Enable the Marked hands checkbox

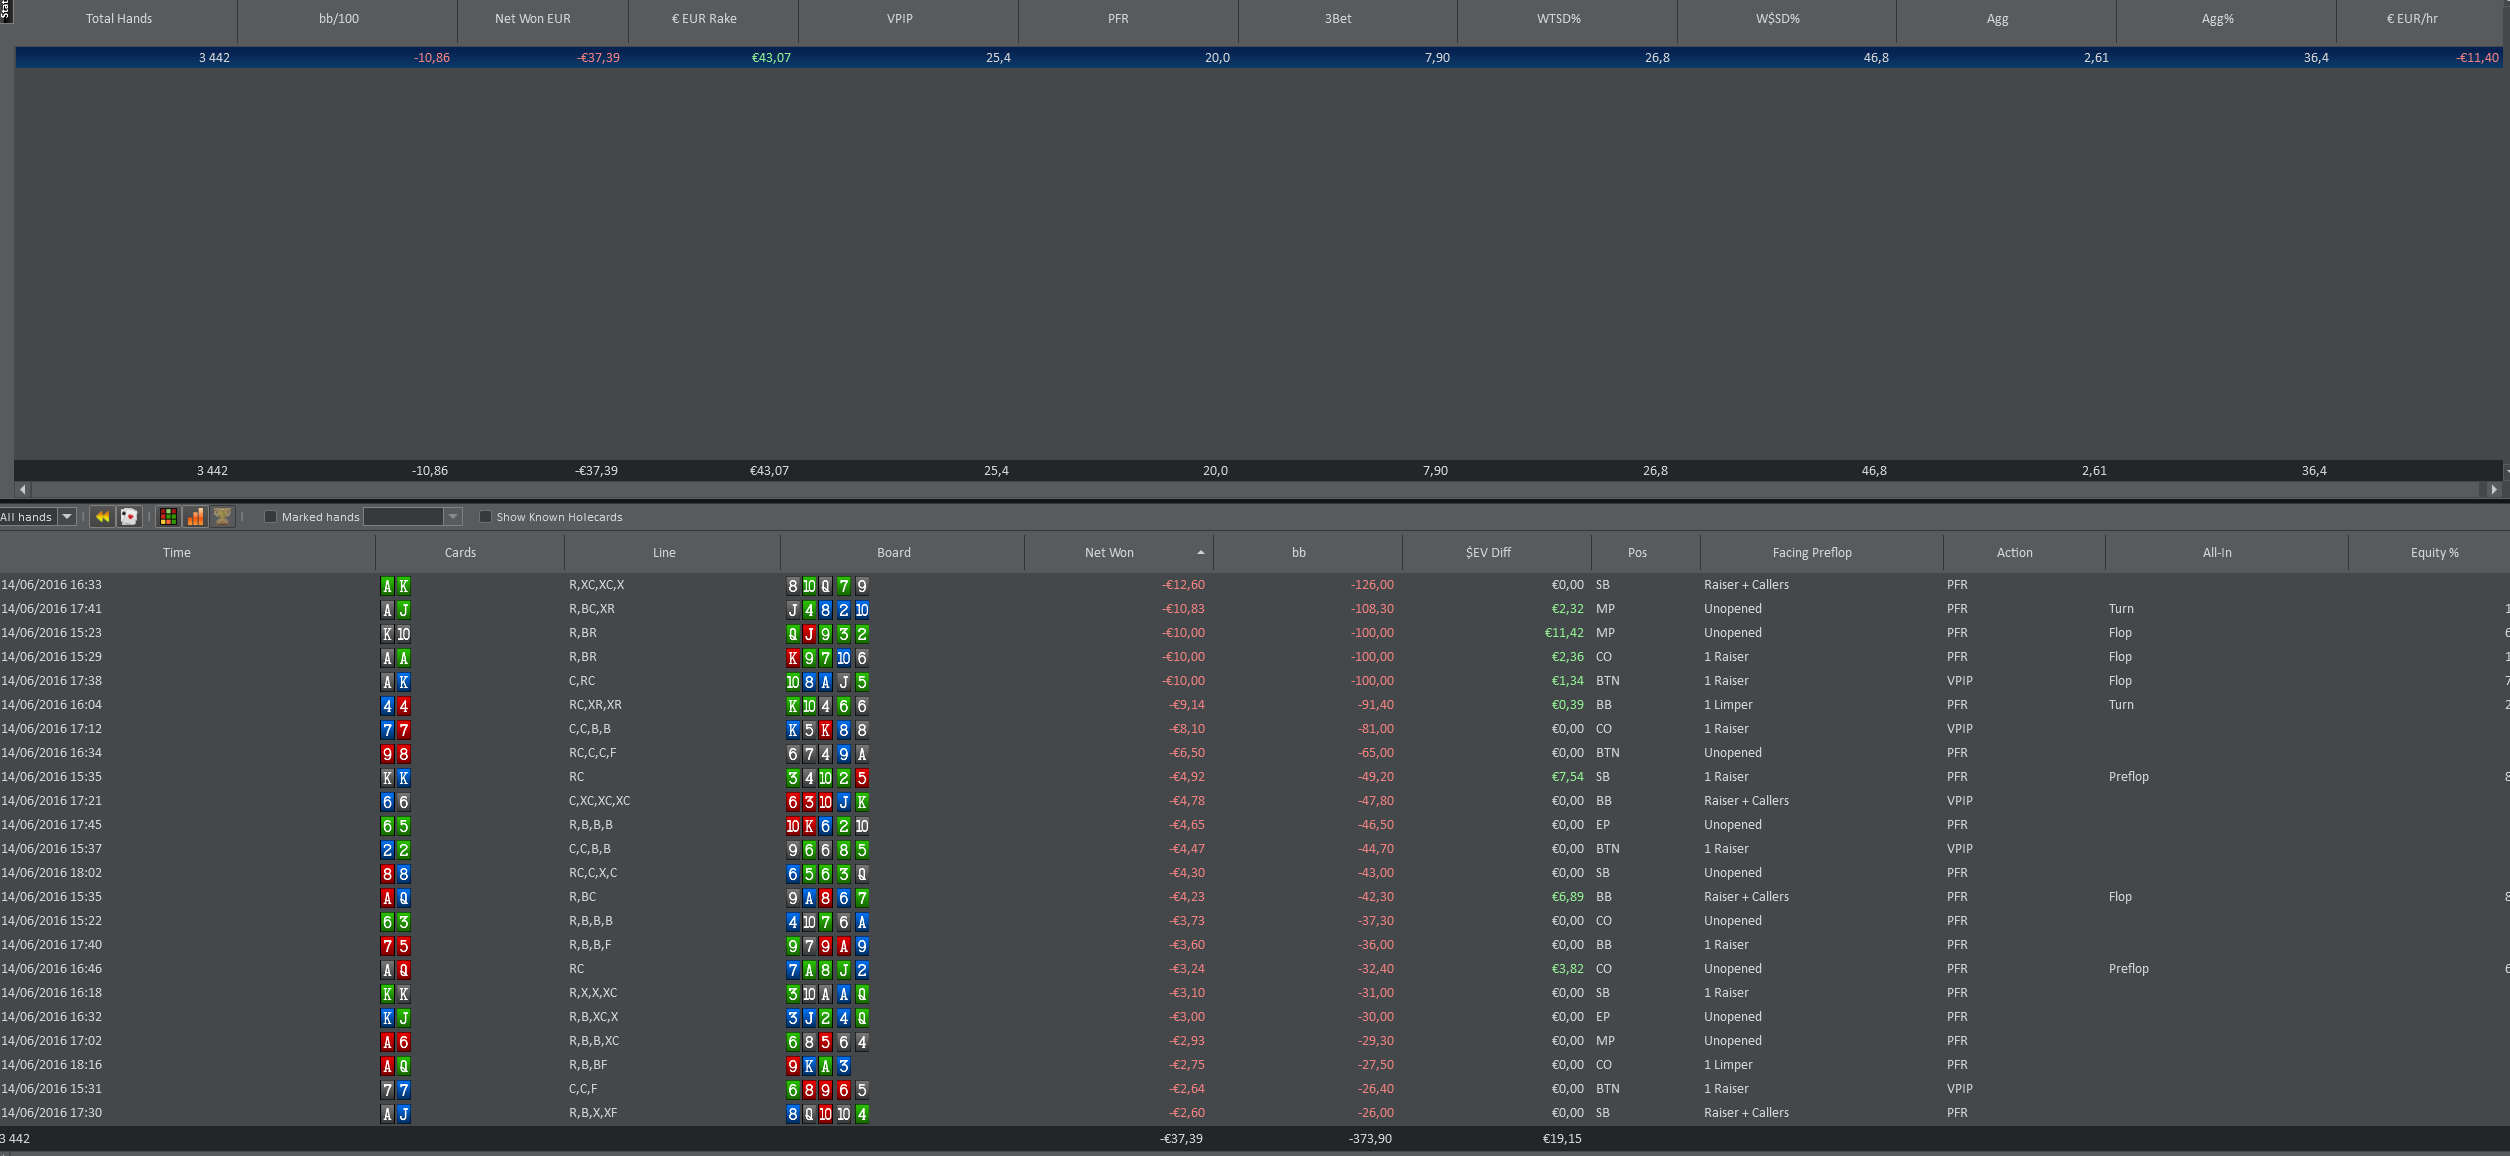pyautogui.click(x=270, y=517)
